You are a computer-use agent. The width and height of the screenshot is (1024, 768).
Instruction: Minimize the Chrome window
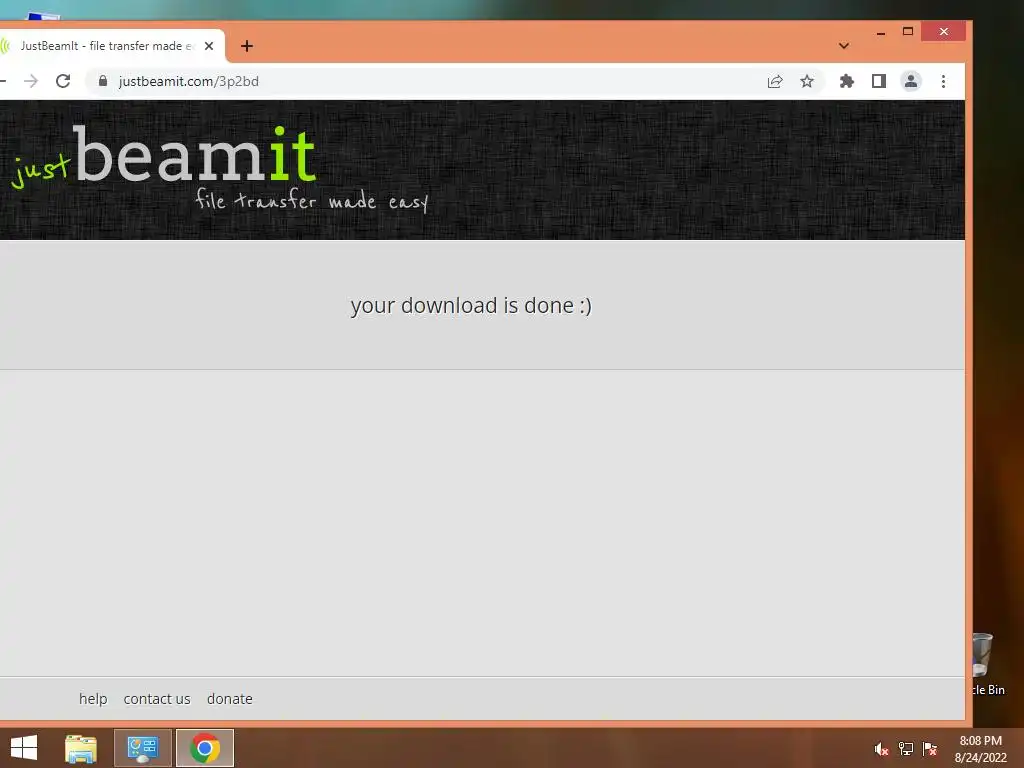click(x=881, y=32)
